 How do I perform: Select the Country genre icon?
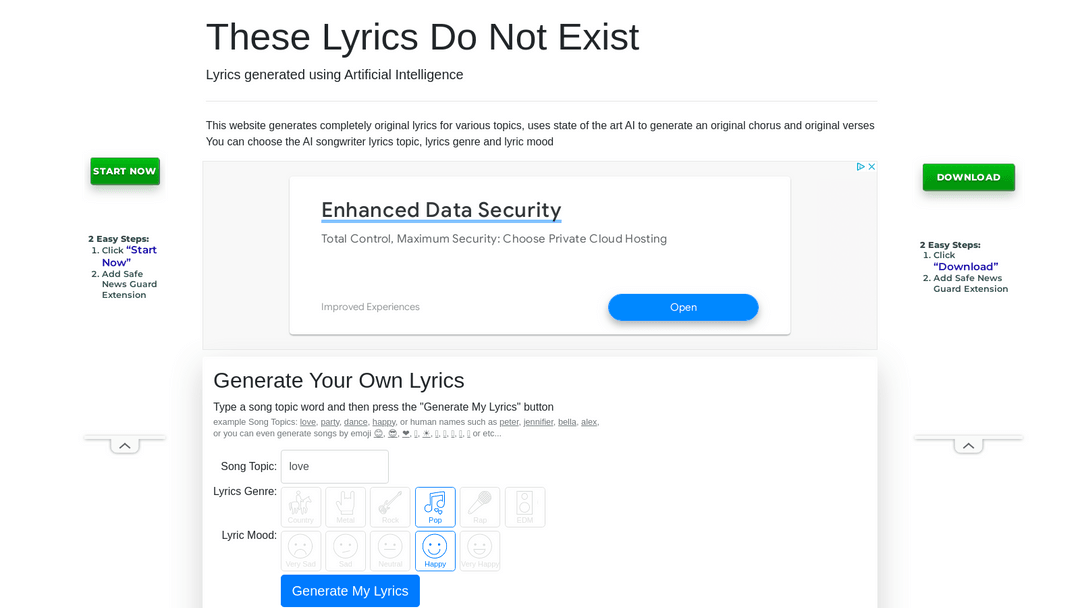[301, 507]
